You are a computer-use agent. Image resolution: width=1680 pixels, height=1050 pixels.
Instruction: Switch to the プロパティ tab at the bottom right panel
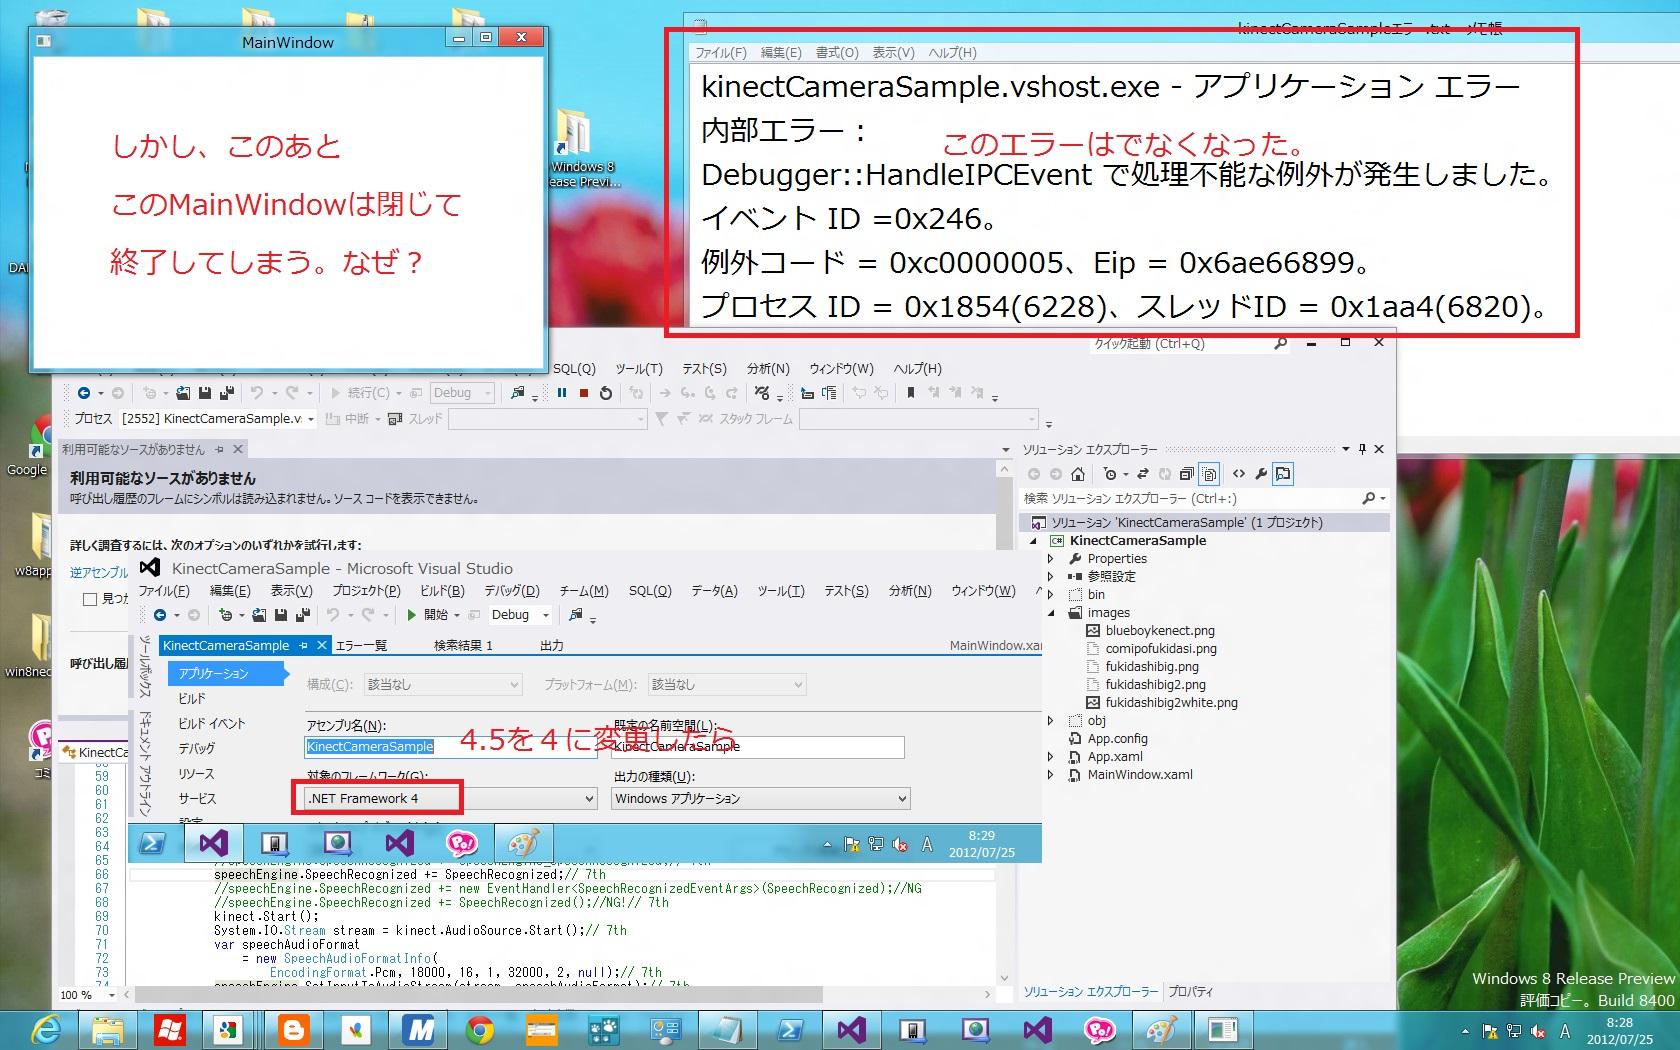coord(1190,992)
